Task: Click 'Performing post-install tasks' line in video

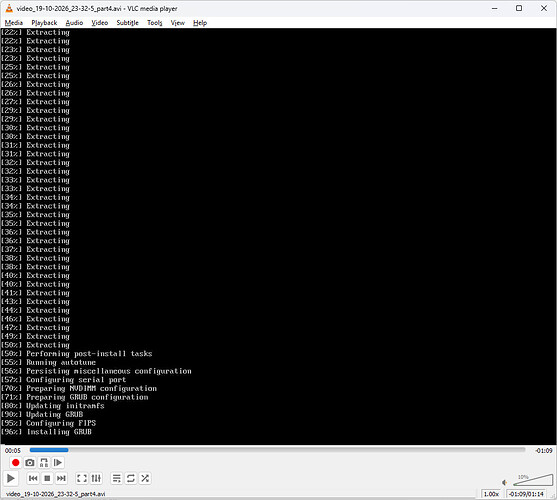Action: [76, 354]
